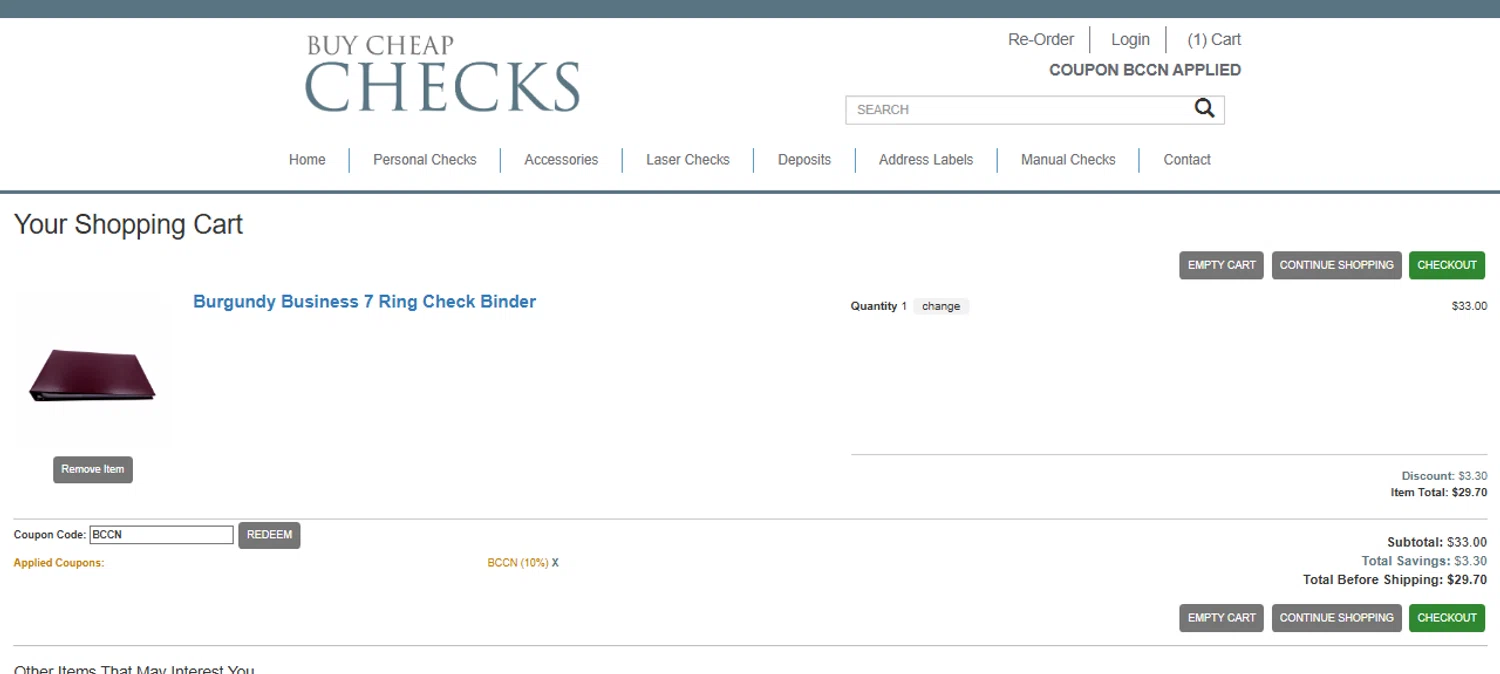Open the Home menu item
Viewport: 1500px width, 674px height.
[x=307, y=160]
